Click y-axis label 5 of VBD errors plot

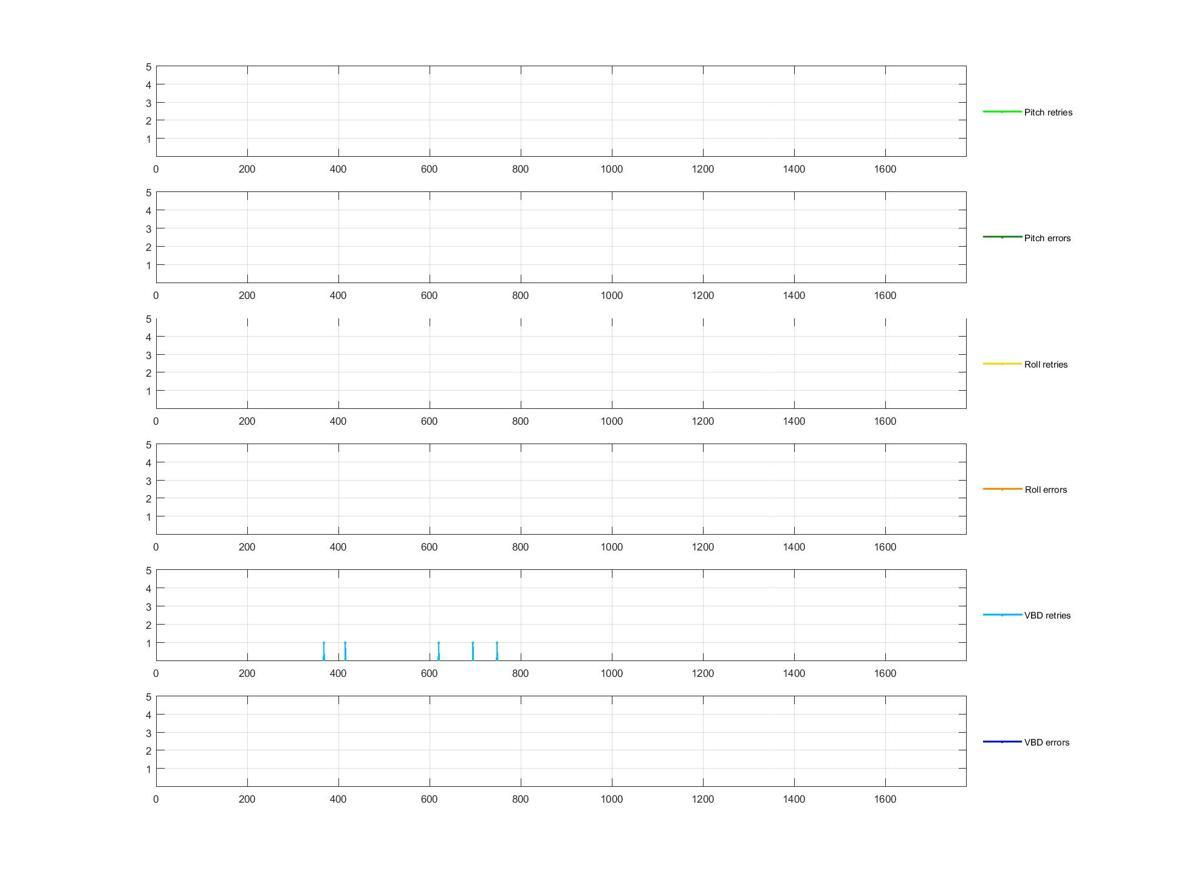click(x=148, y=697)
